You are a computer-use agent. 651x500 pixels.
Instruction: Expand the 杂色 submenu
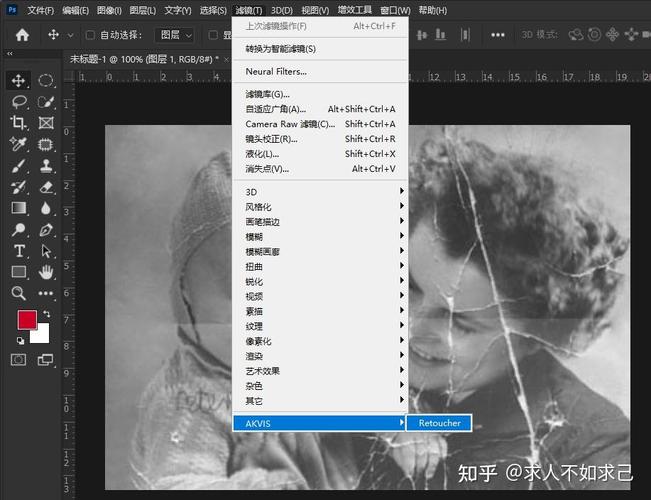click(x=320, y=386)
